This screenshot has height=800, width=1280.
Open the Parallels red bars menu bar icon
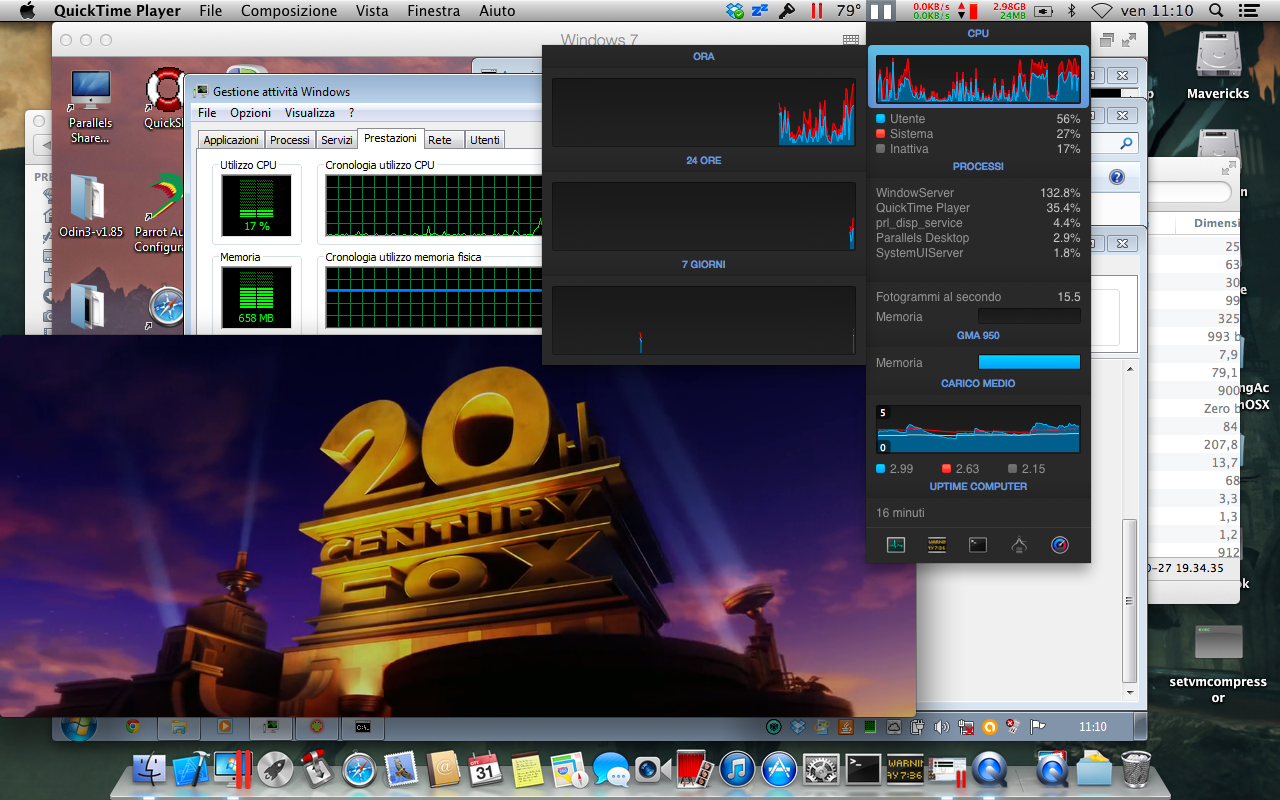[x=816, y=11]
